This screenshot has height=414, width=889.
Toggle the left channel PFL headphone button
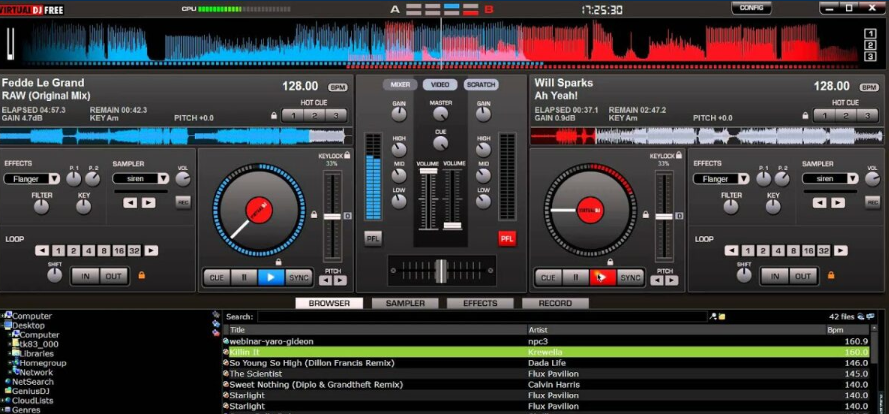point(372,238)
